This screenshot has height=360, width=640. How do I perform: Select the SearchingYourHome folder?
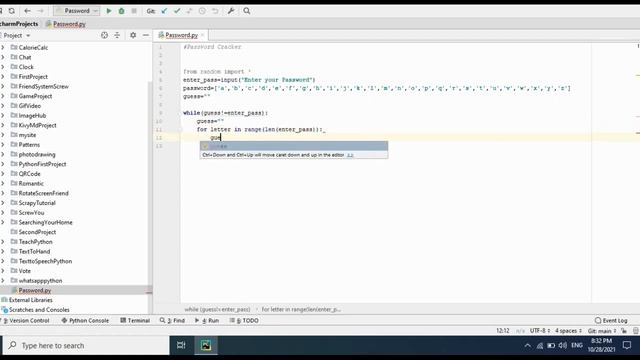pyautogui.click(x=45, y=222)
